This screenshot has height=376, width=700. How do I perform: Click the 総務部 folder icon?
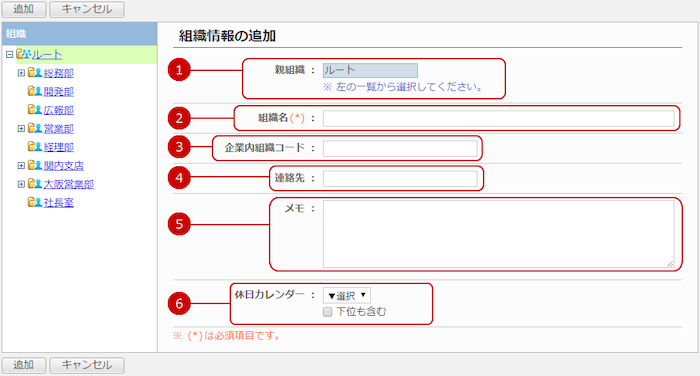coord(35,73)
